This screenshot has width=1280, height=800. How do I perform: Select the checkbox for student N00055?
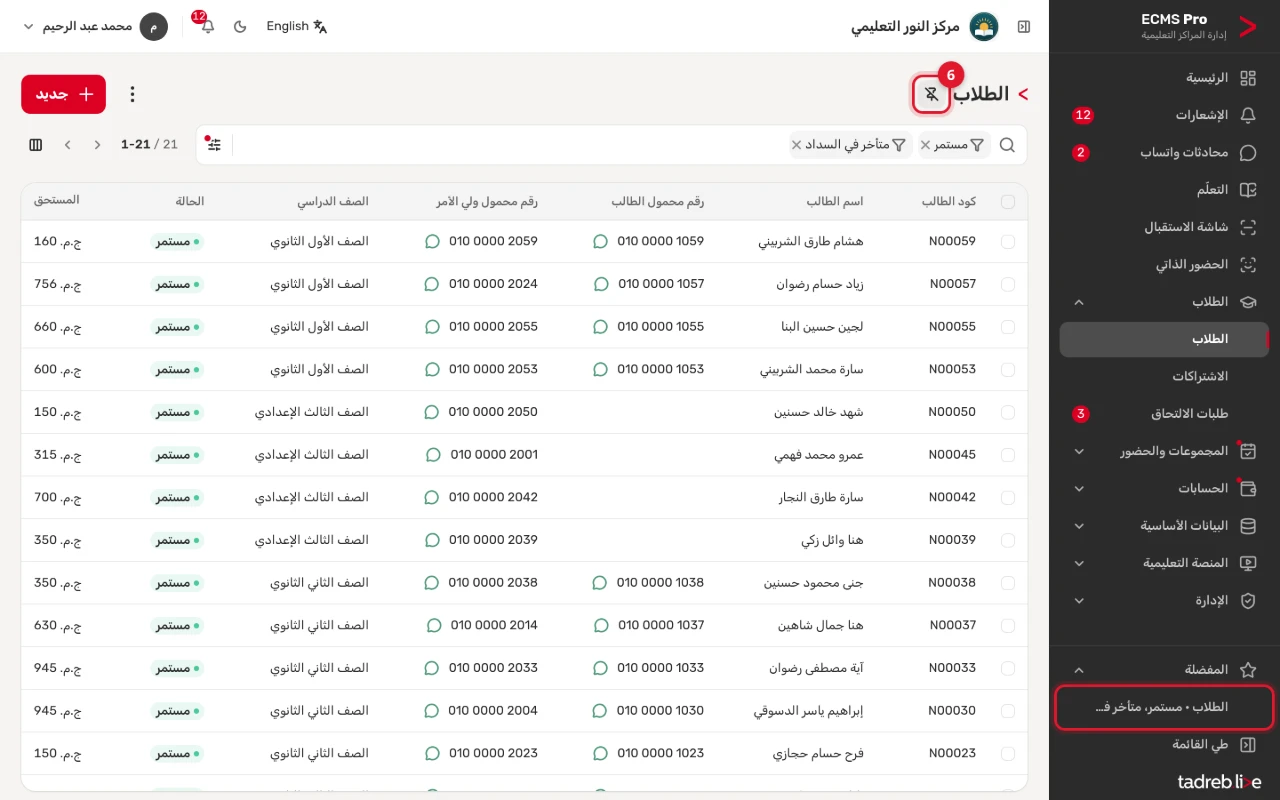(x=1007, y=327)
